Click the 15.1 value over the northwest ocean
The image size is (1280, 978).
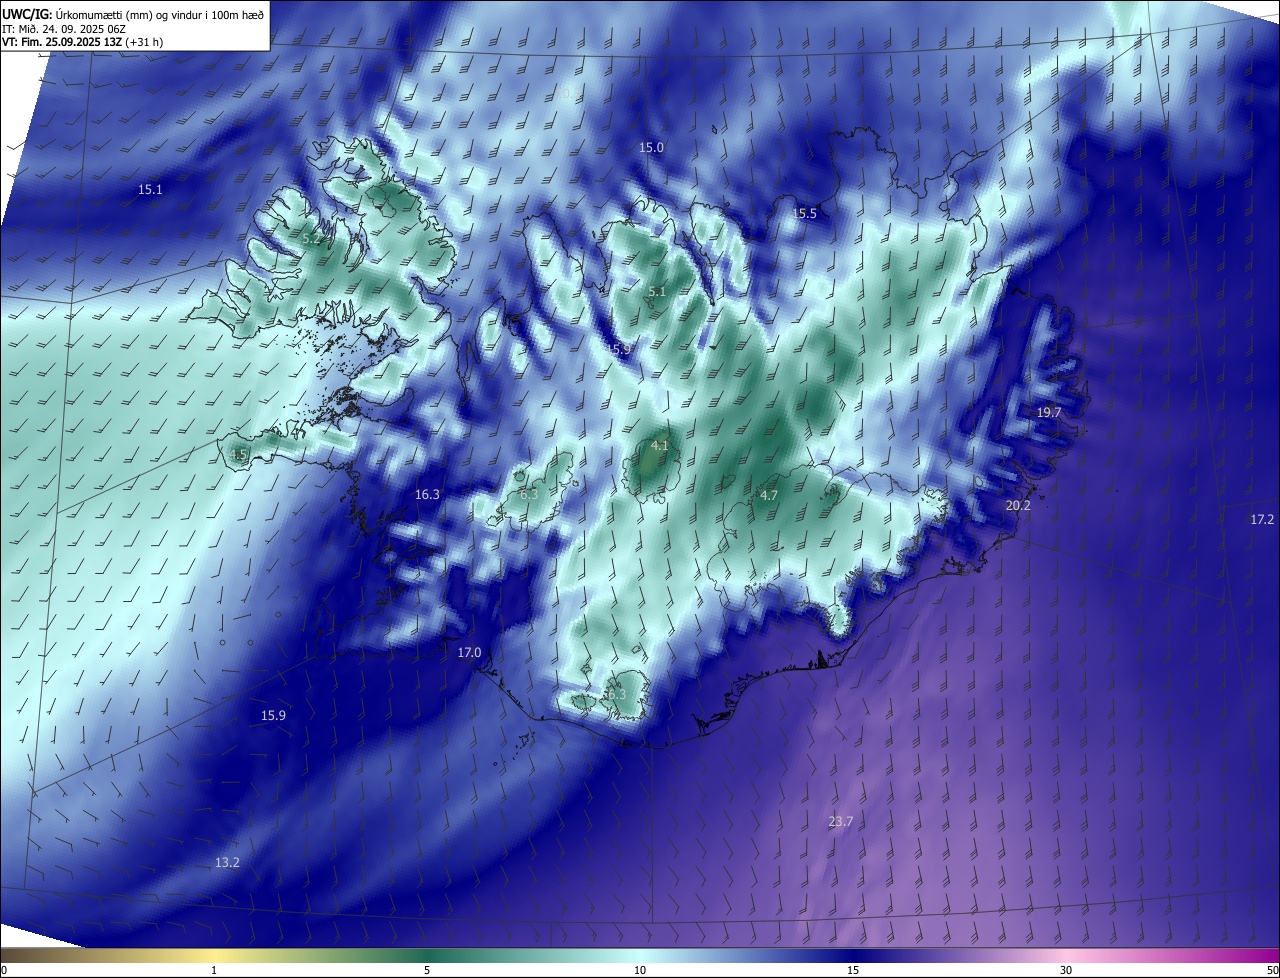[150, 189]
